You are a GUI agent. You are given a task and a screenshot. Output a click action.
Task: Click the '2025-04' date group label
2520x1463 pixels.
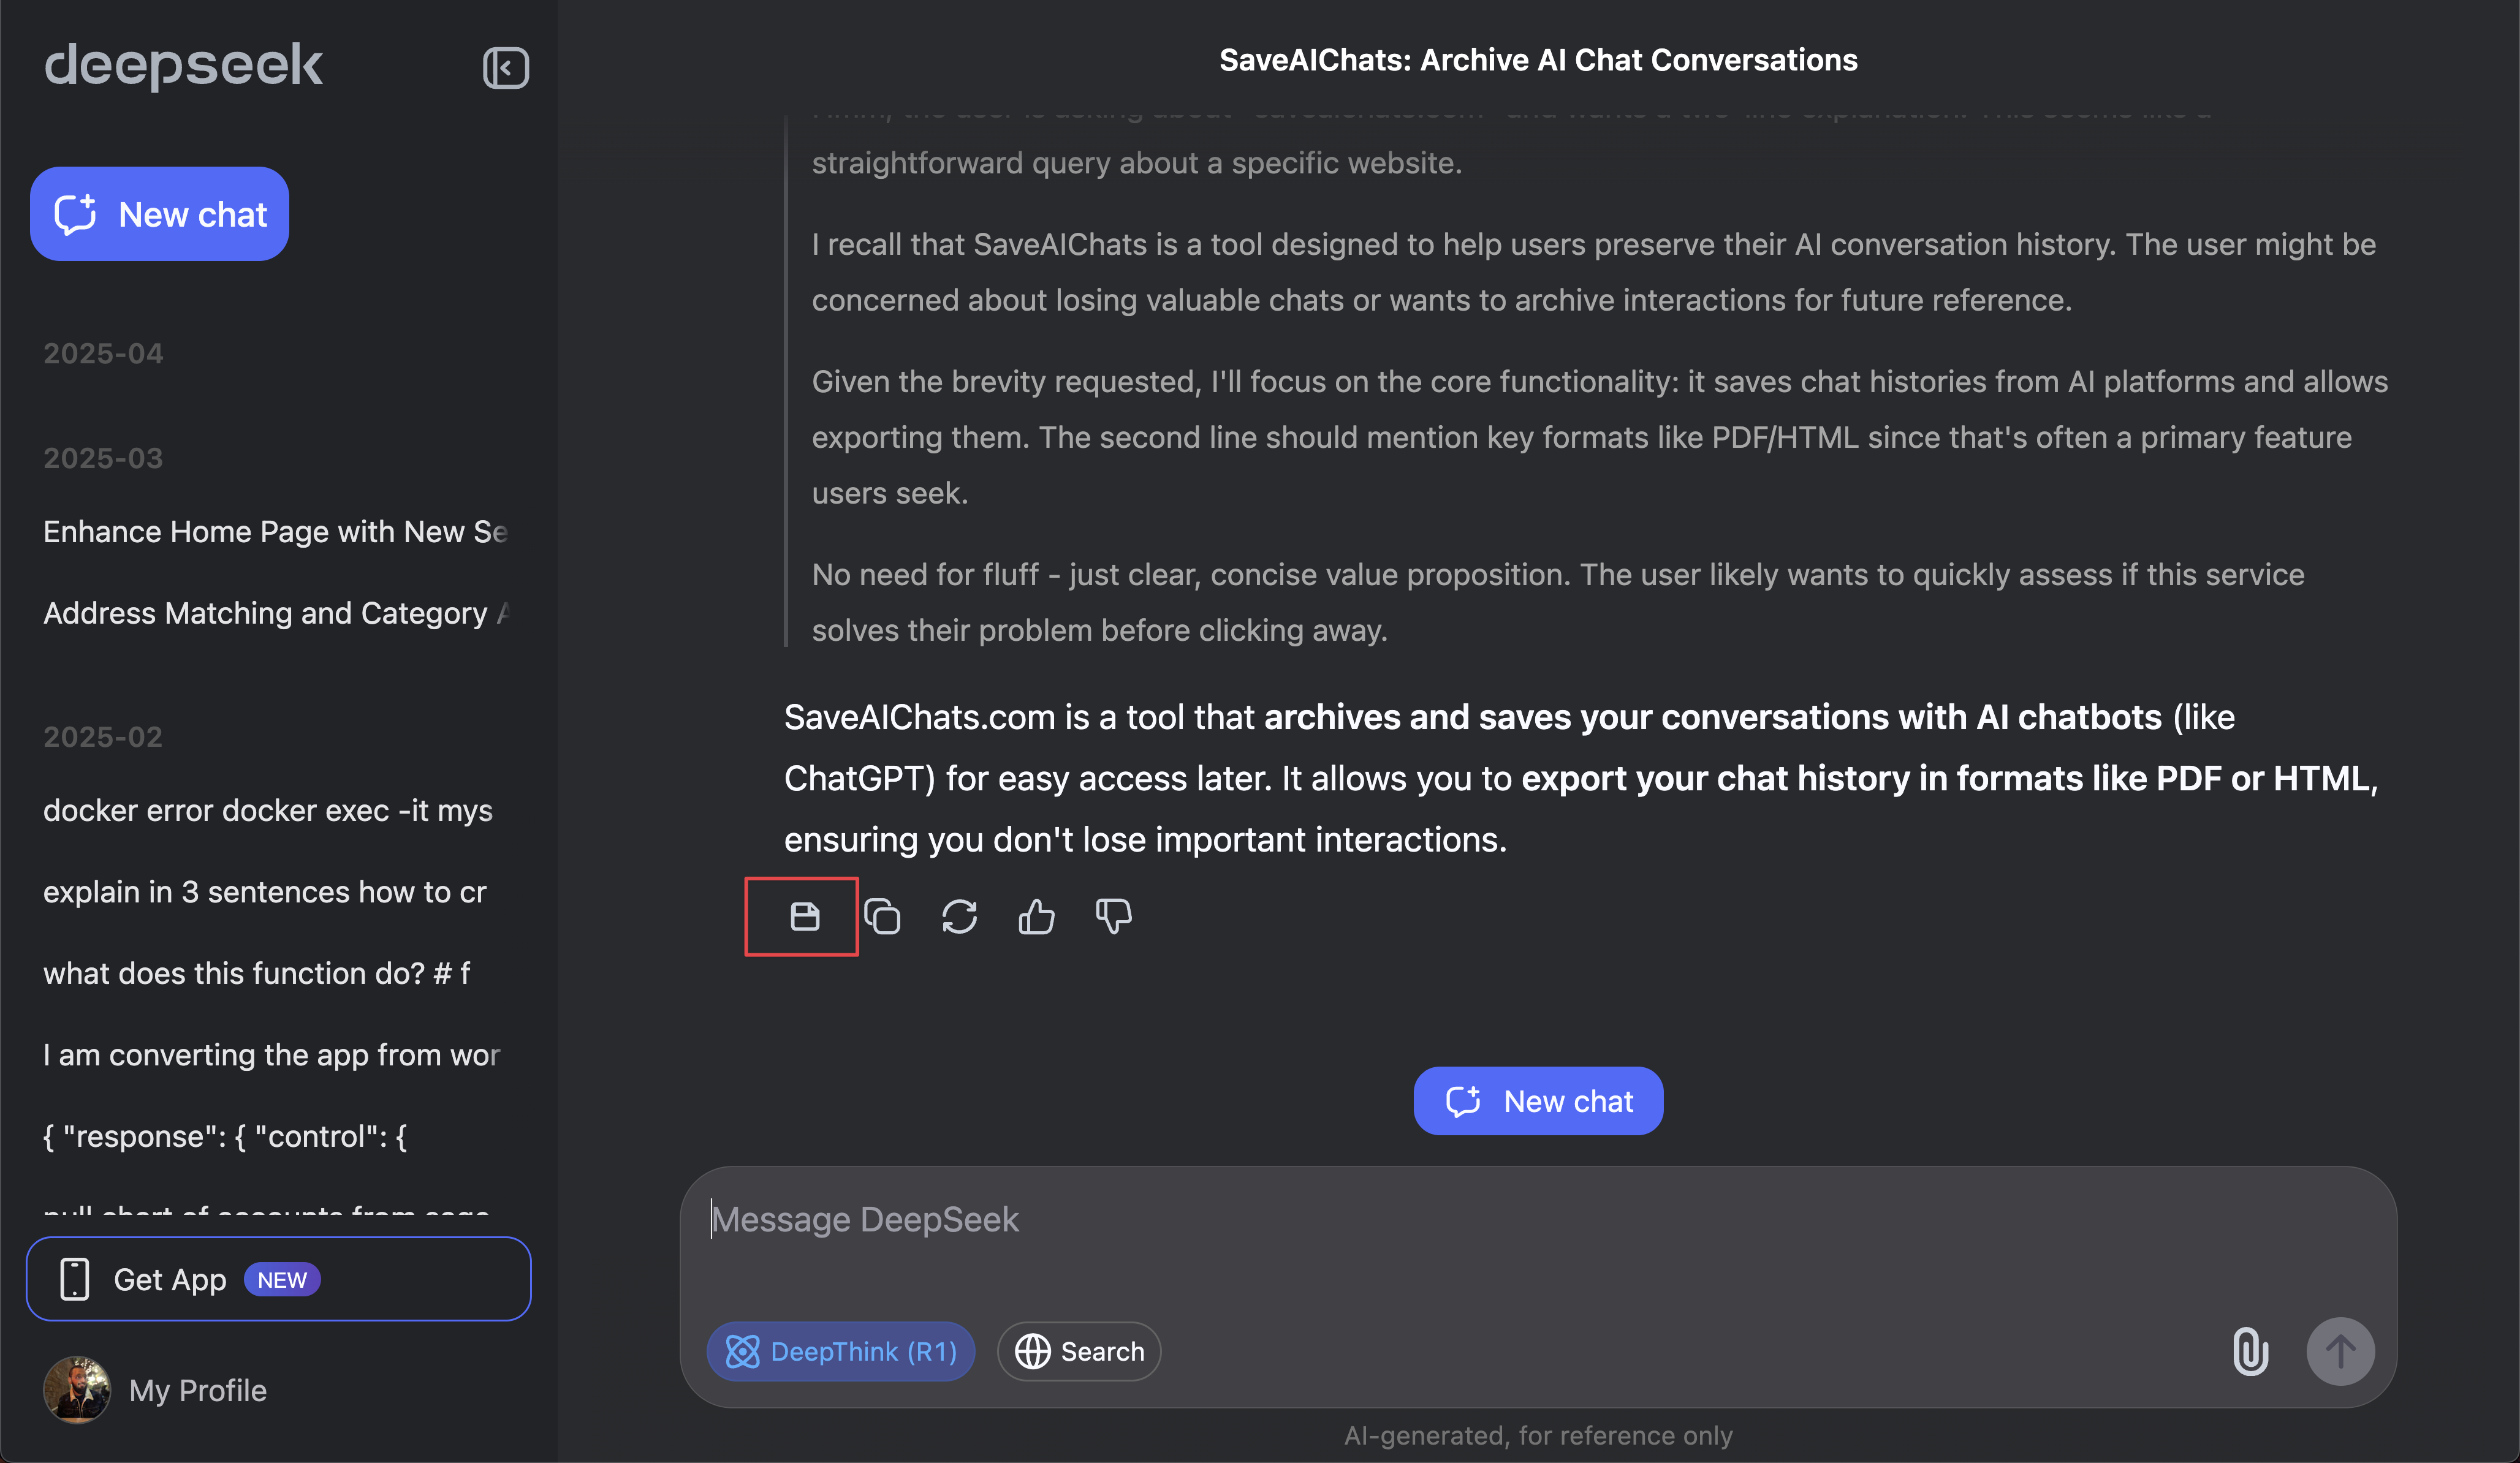pos(103,354)
